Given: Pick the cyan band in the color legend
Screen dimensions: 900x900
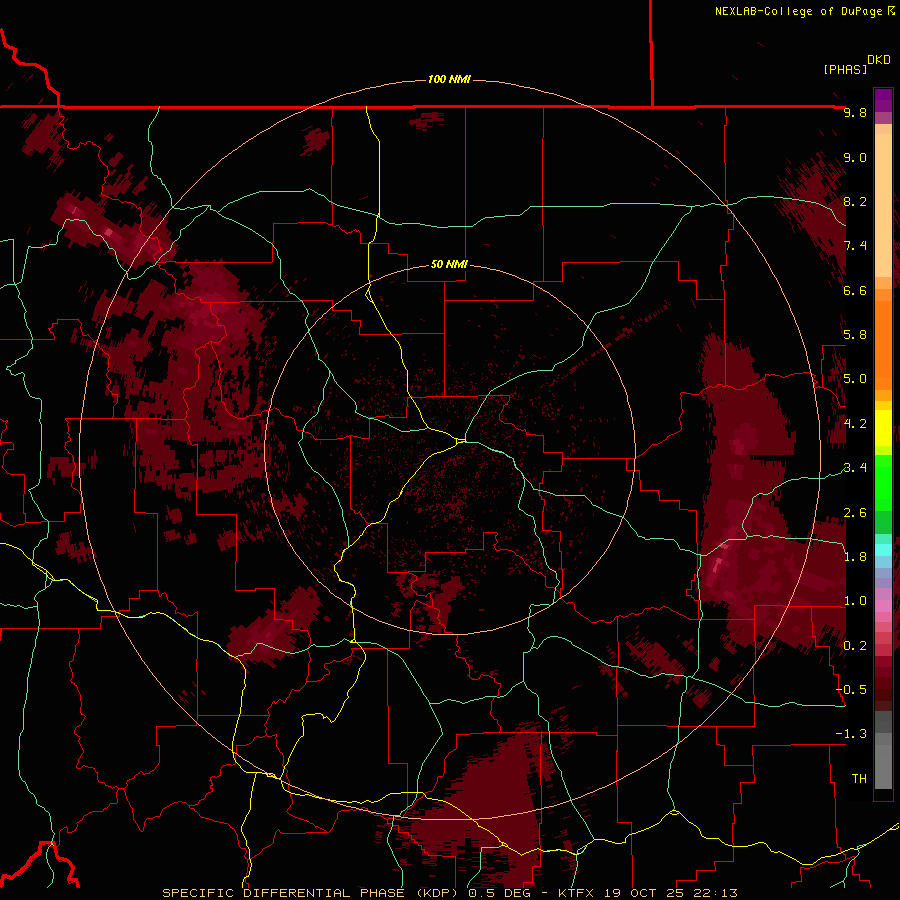Looking at the screenshot, I should [x=883, y=550].
